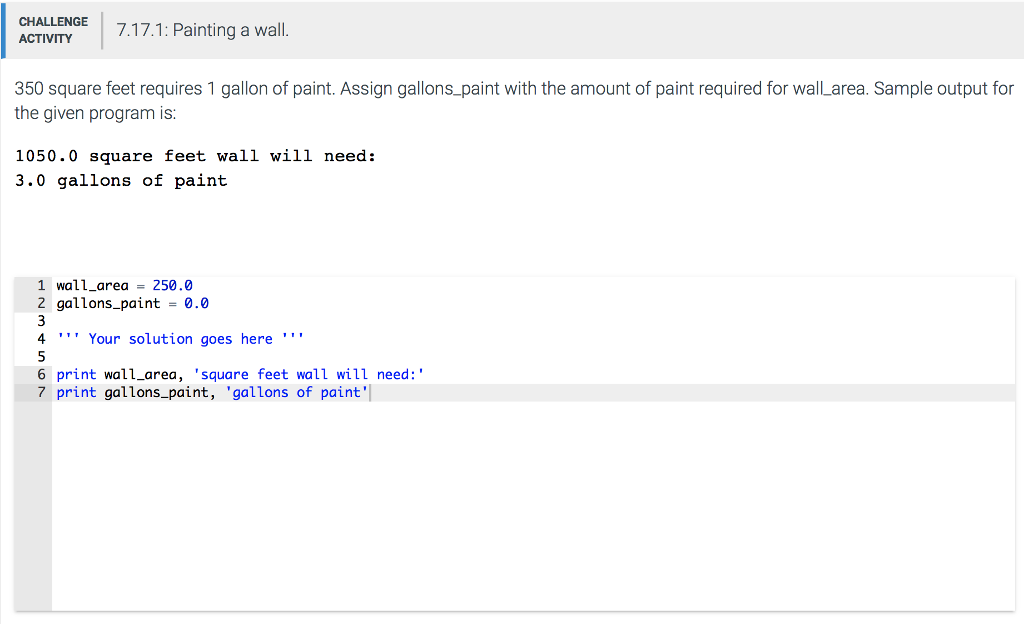Click line number 7 in the editor gutter
The image size is (1024, 624).
click(41, 392)
